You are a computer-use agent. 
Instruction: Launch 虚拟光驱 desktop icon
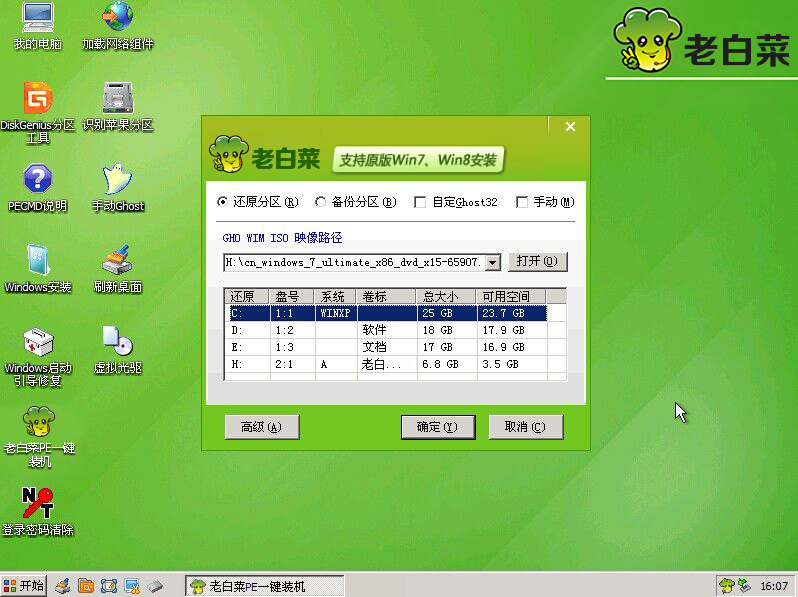[118, 350]
